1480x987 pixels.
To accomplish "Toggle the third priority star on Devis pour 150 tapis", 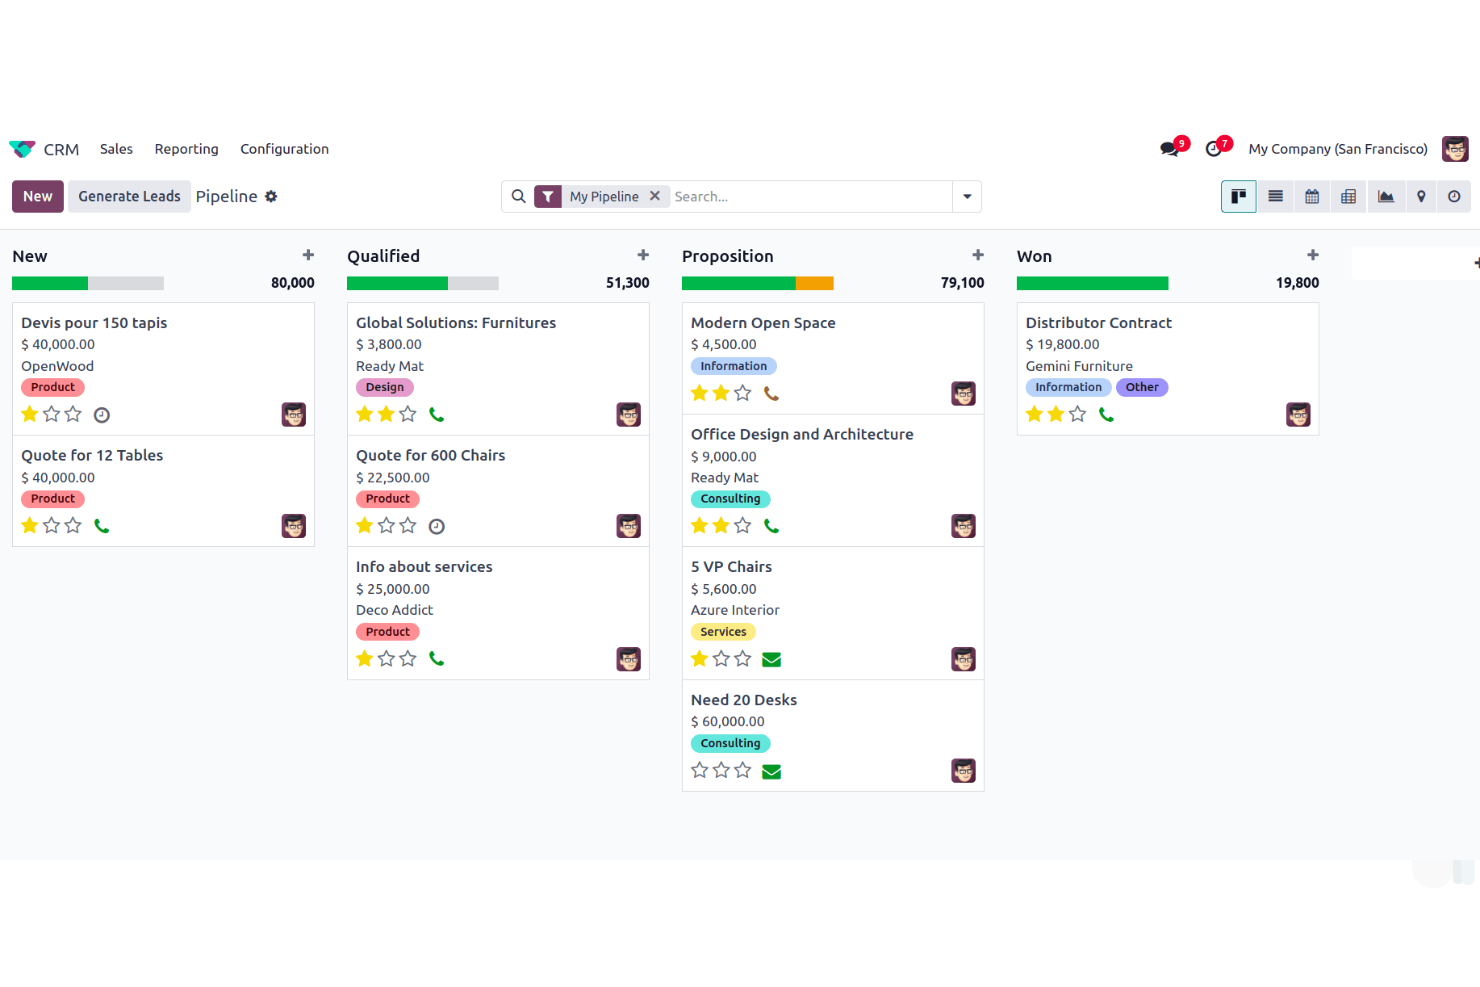I will pyautogui.click(x=73, y=413).
